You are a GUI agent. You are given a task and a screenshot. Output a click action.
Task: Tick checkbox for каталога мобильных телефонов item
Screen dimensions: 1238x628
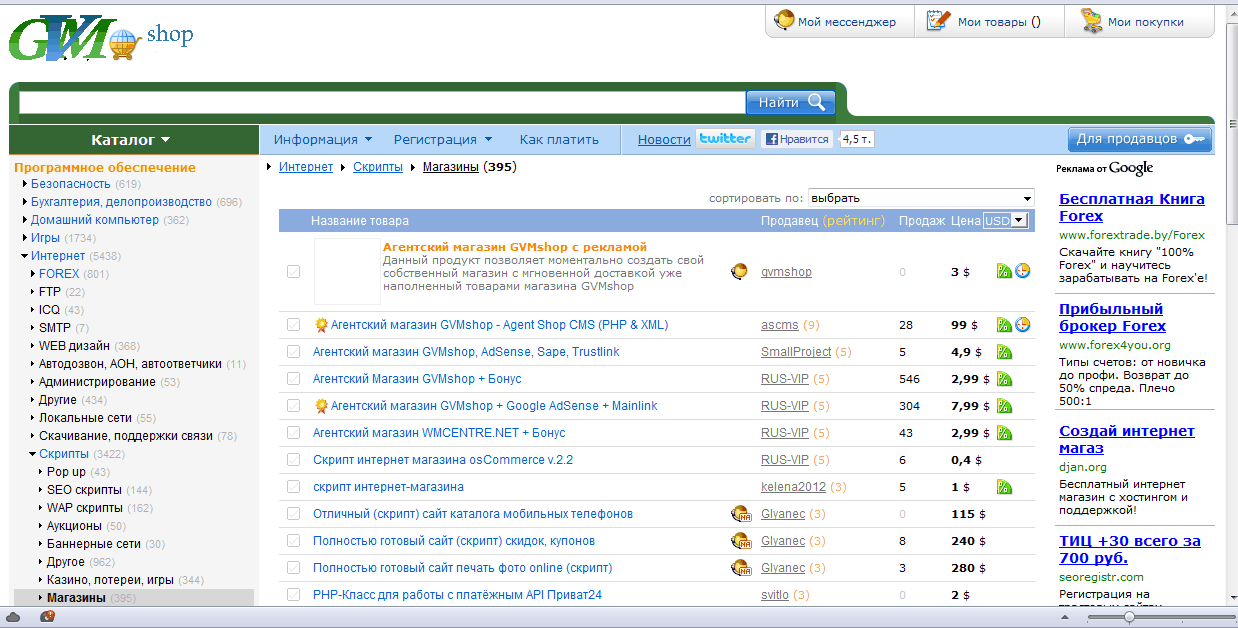pyautogui.click(x=293, y=513)
